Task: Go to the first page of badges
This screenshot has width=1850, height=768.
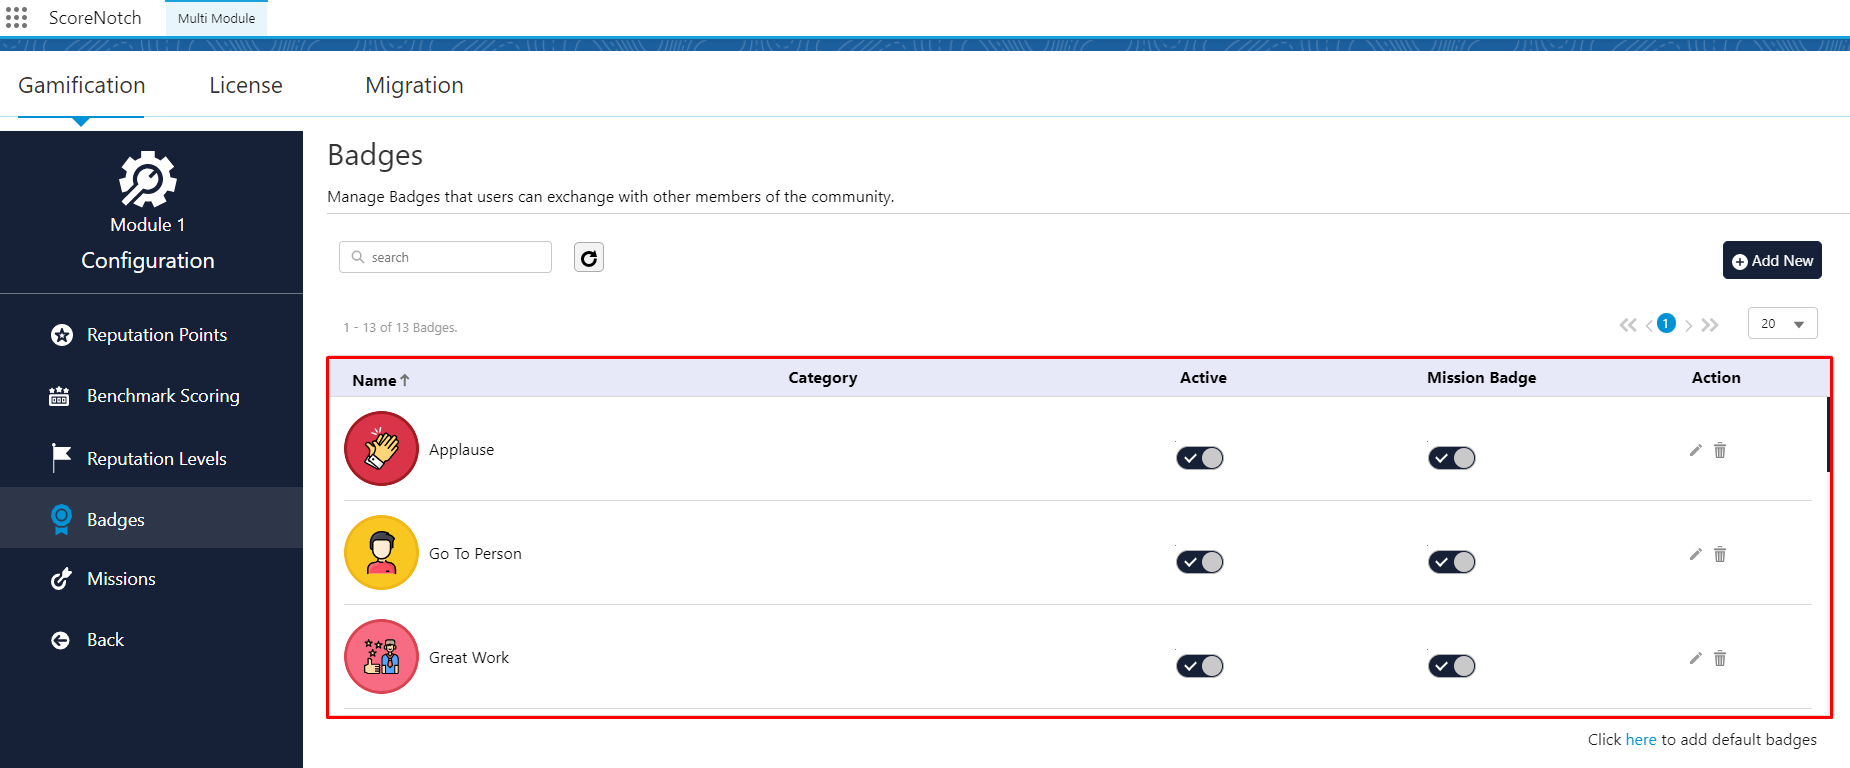Action: pos(1628,325)
